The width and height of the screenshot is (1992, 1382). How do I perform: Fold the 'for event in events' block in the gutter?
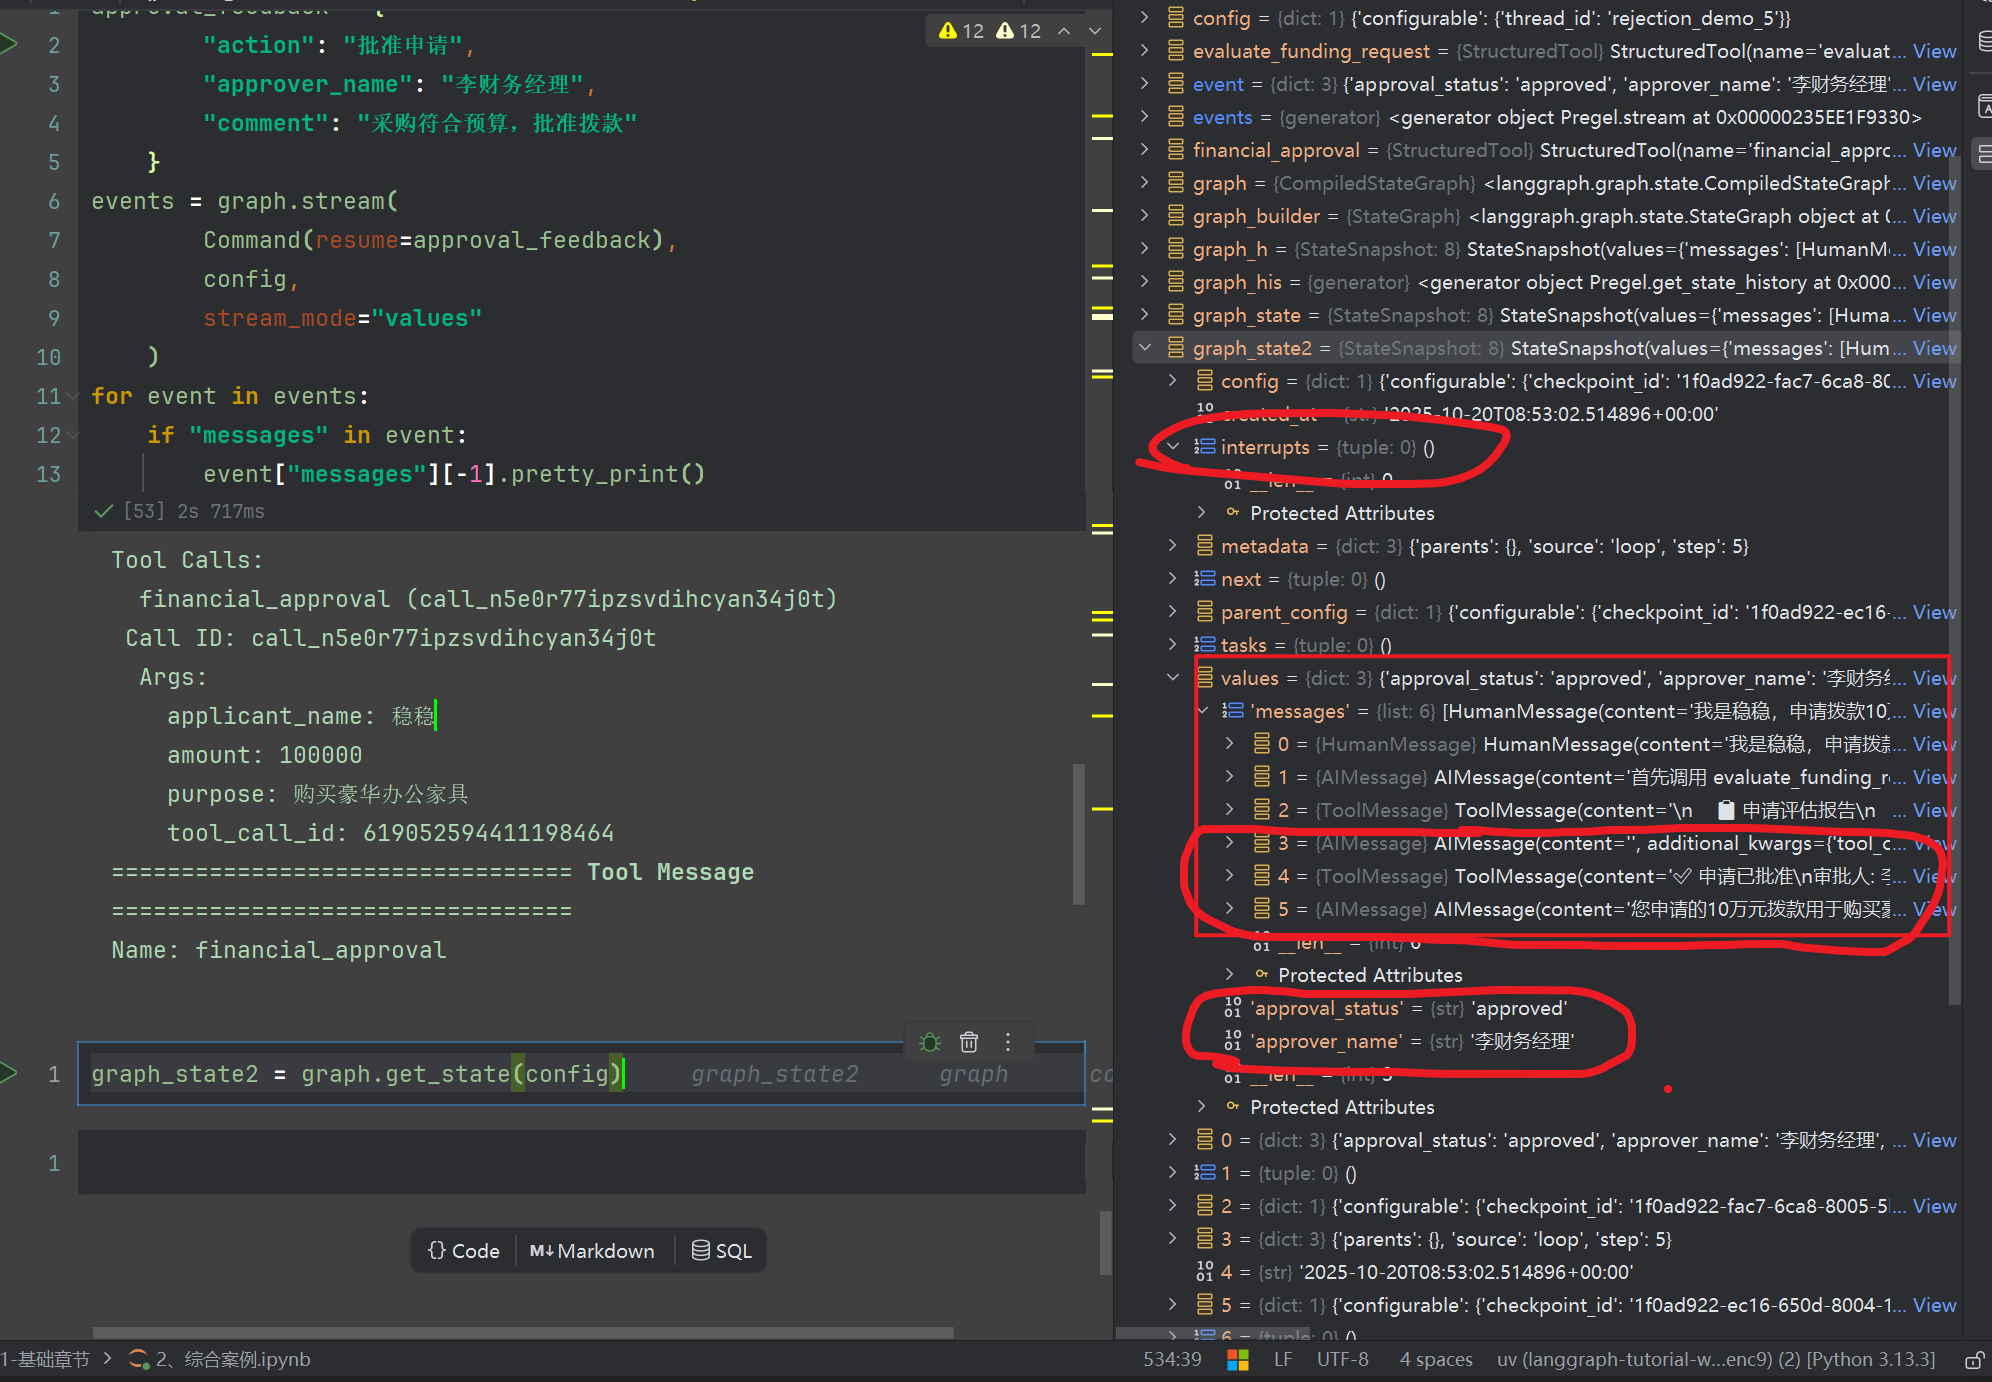(73, 397)
